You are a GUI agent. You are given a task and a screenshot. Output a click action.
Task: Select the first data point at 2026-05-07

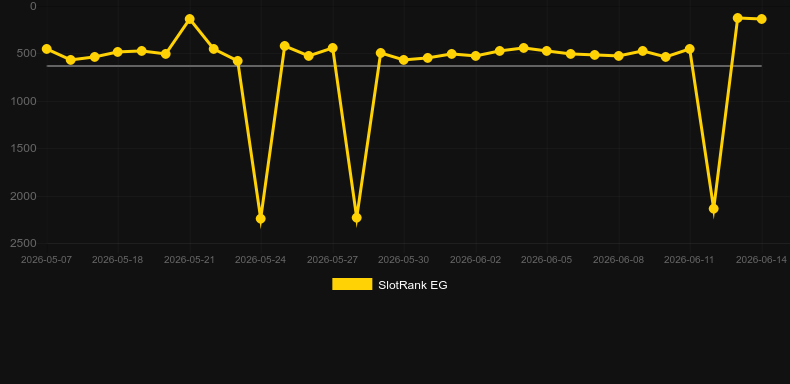47,49
